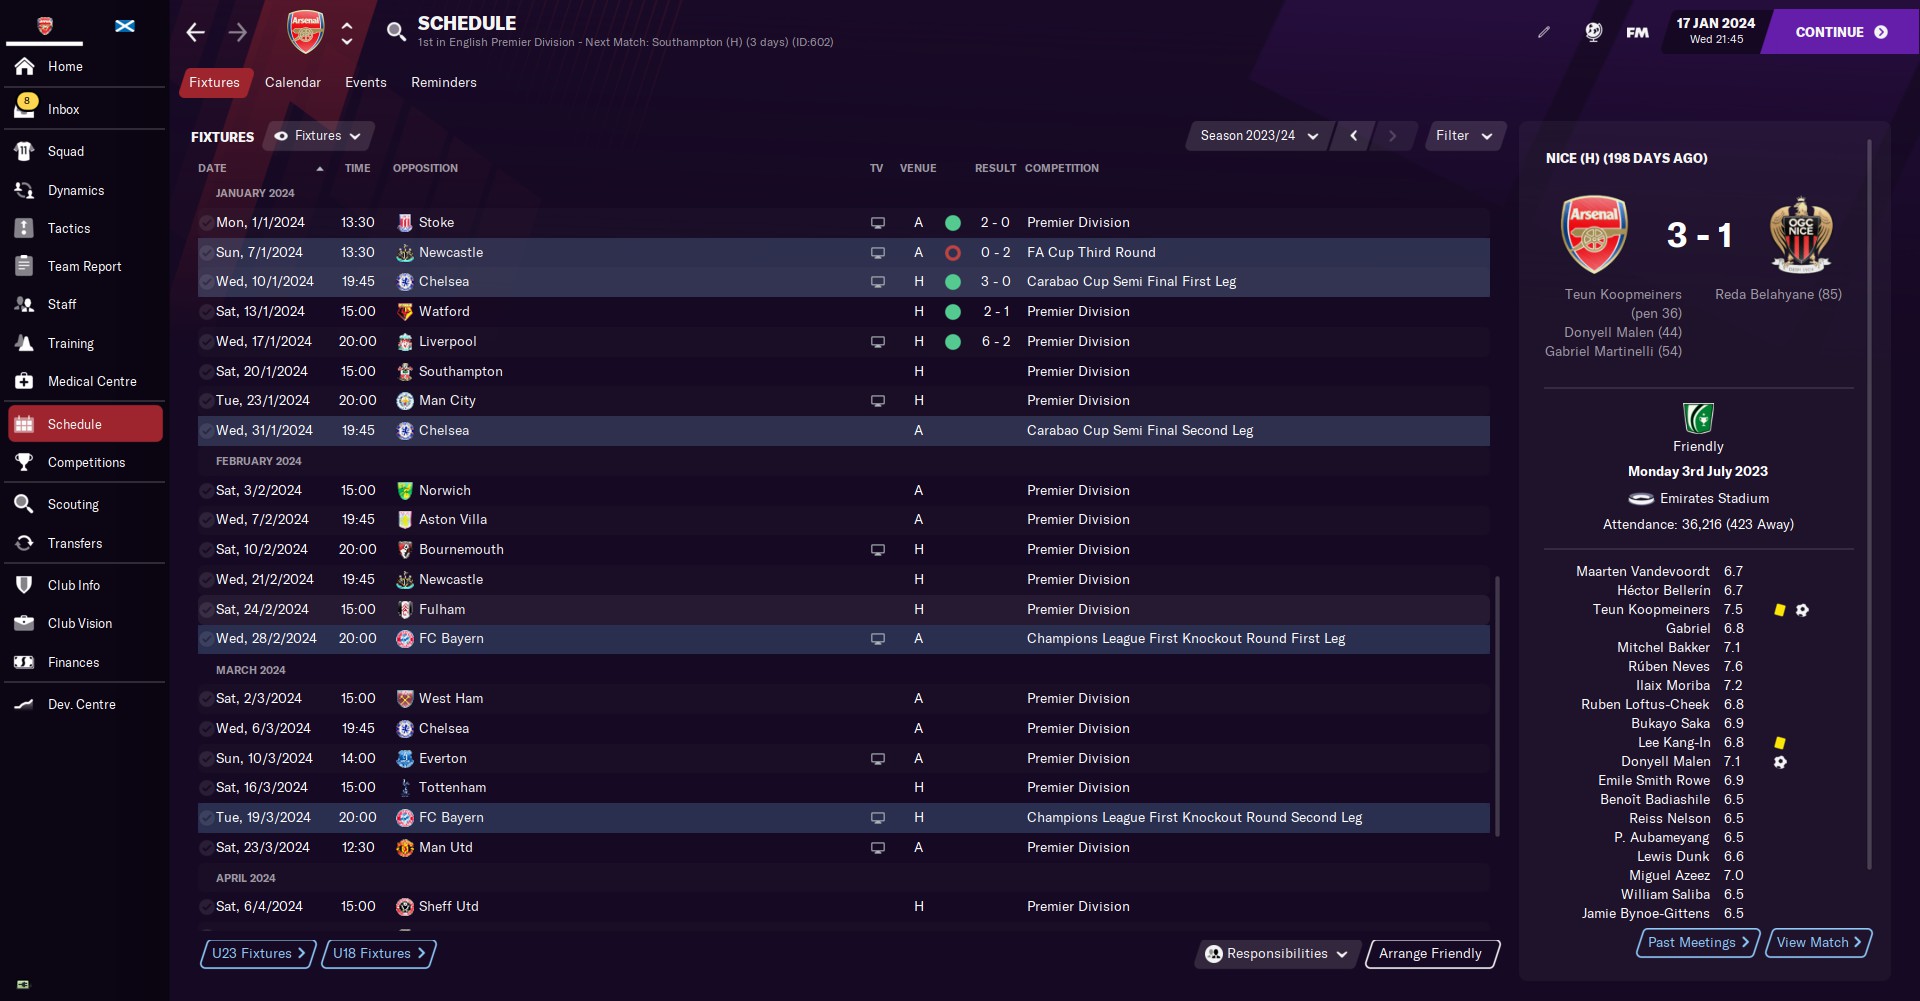Screen dimensions: 1920x1001
Task: Click the pencil edit icon in top bar
Action: 1544,32
